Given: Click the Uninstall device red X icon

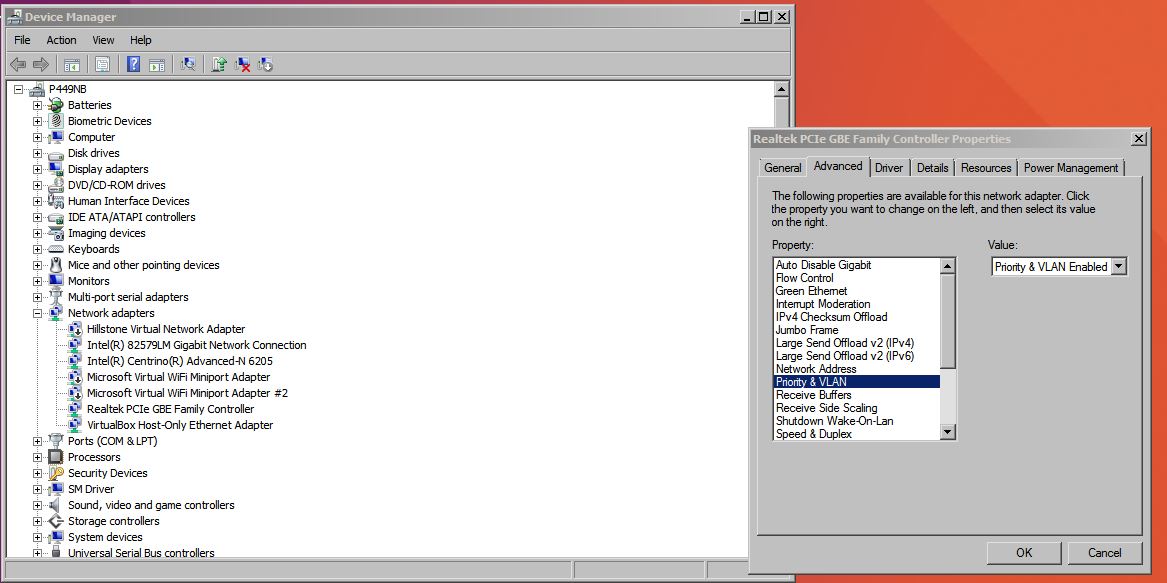Looking at the screenshot, I should [242, 65].
